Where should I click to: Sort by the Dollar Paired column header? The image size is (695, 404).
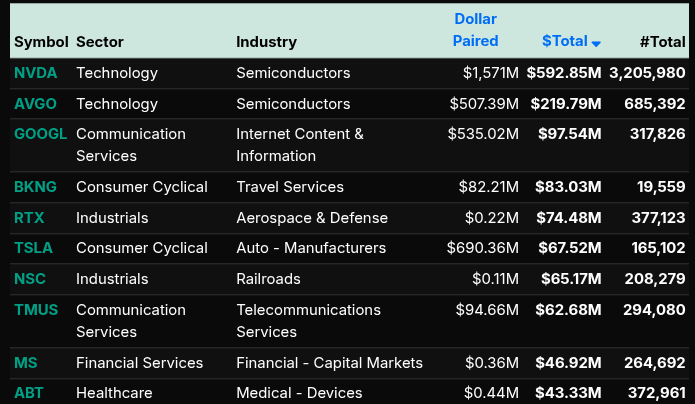(x=475, y=30)
